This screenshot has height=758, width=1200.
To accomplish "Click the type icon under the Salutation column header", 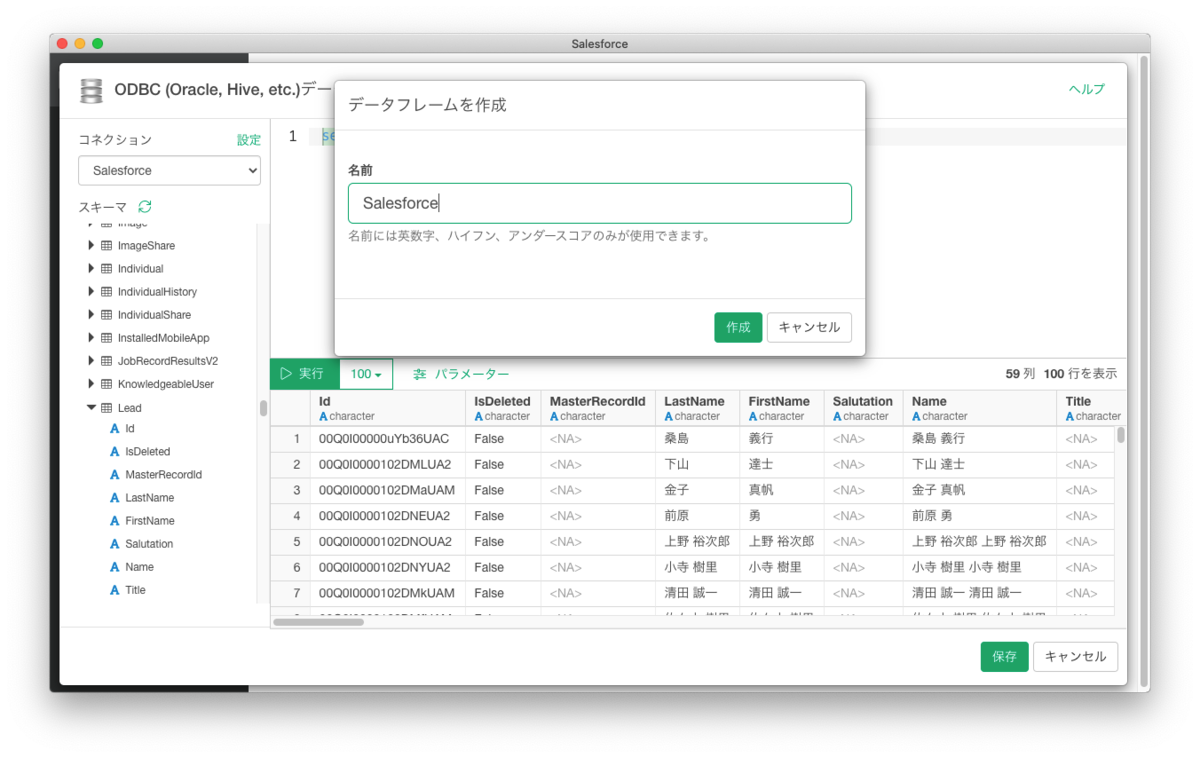I will click(x=837, y=416).
